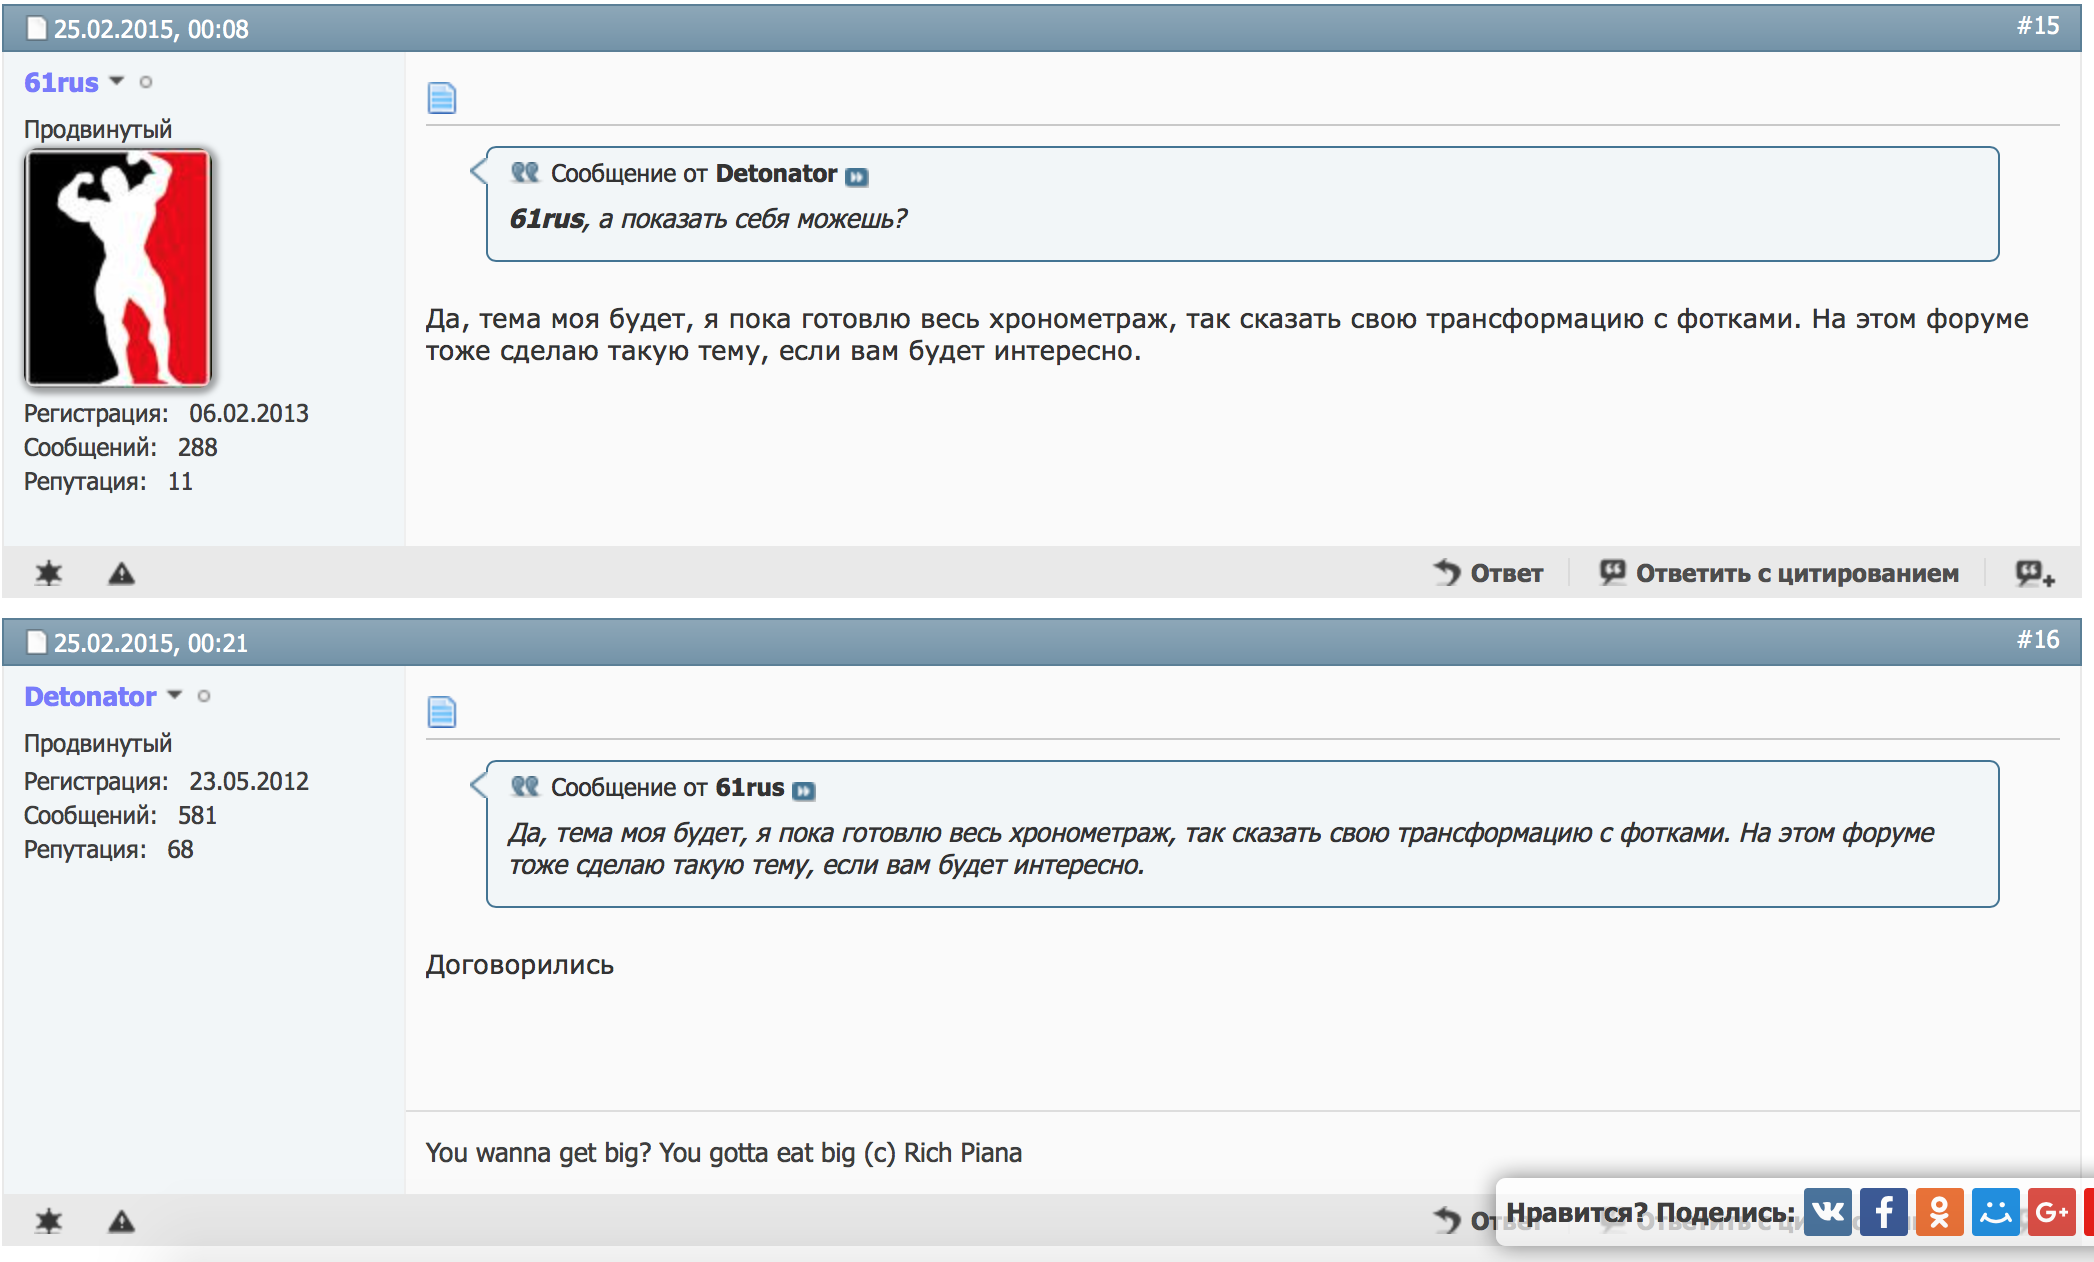Open the post #15 permalink
This screenshot has height=1262, width=2094.
pos(2037,26)
